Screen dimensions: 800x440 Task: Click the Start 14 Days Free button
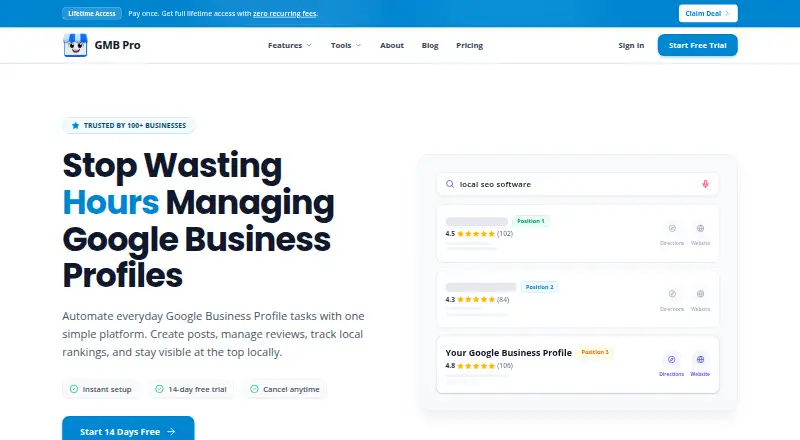click(128, 429)
